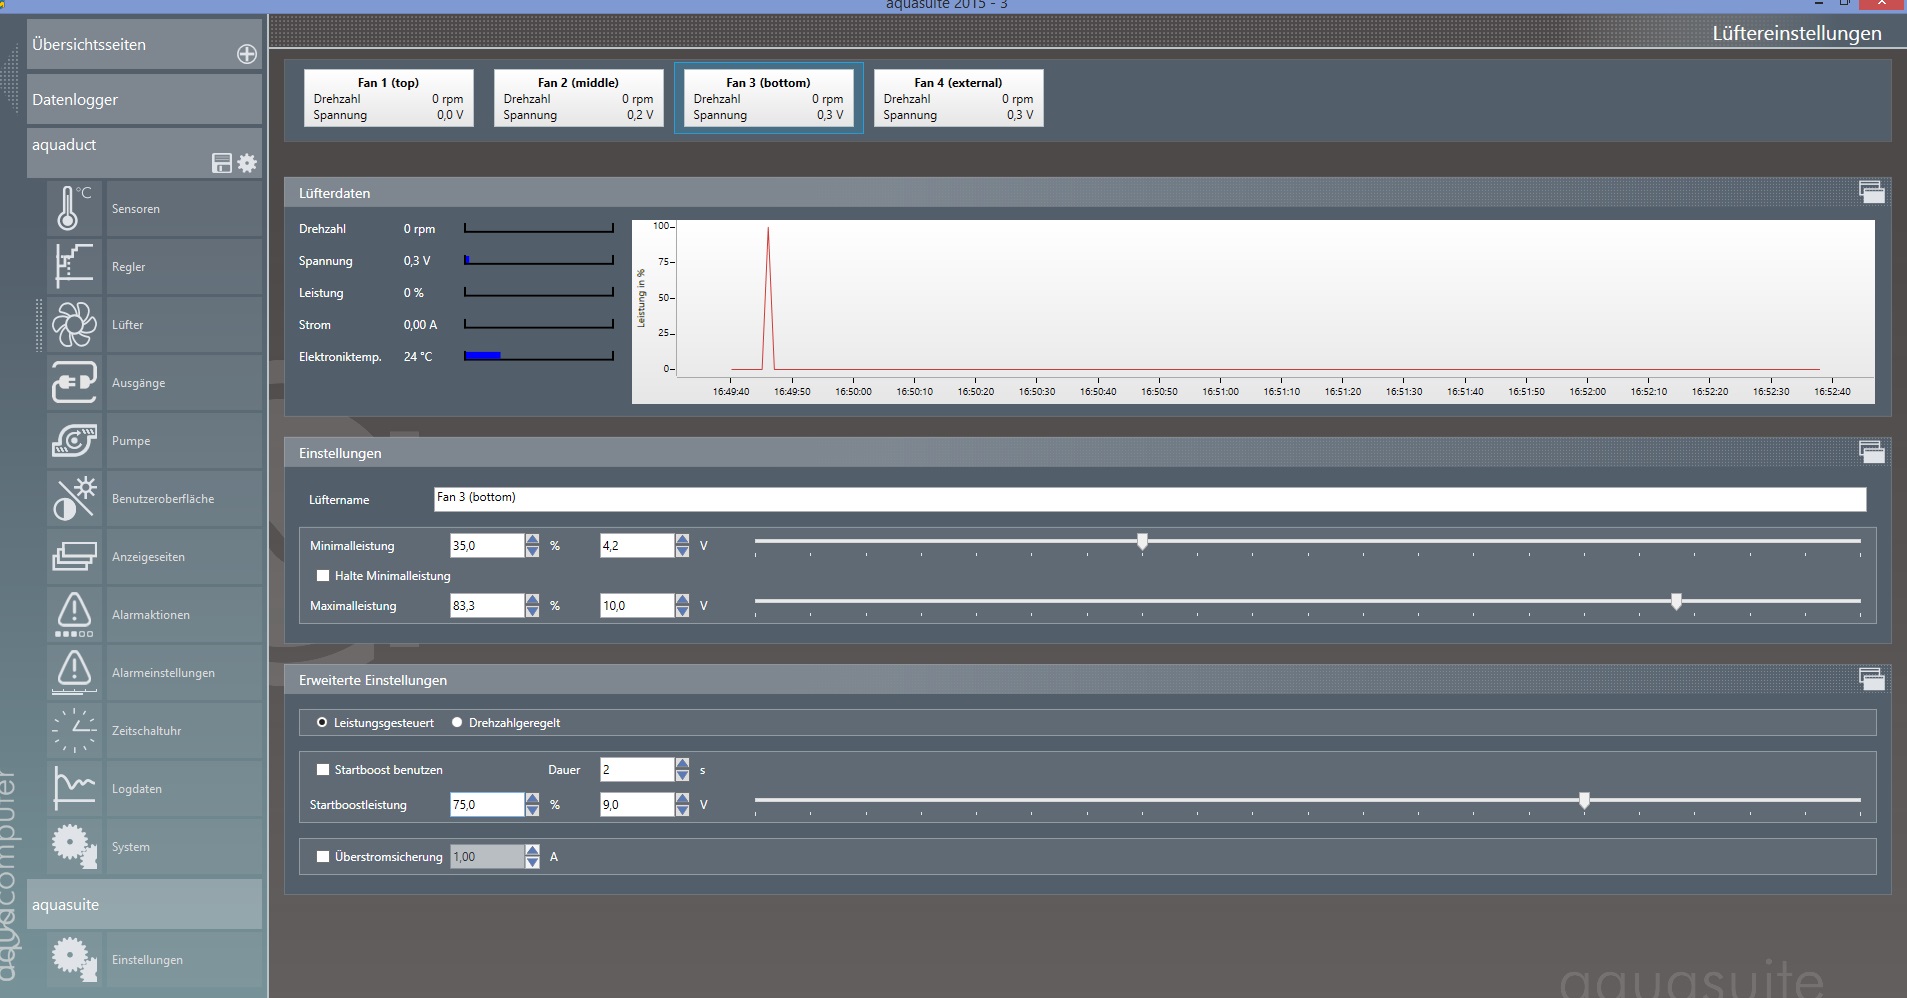The image size is (1907, 998).
Task: Collapse the Erweiterte Einstellungen panel
Action: pos(1871,680)
